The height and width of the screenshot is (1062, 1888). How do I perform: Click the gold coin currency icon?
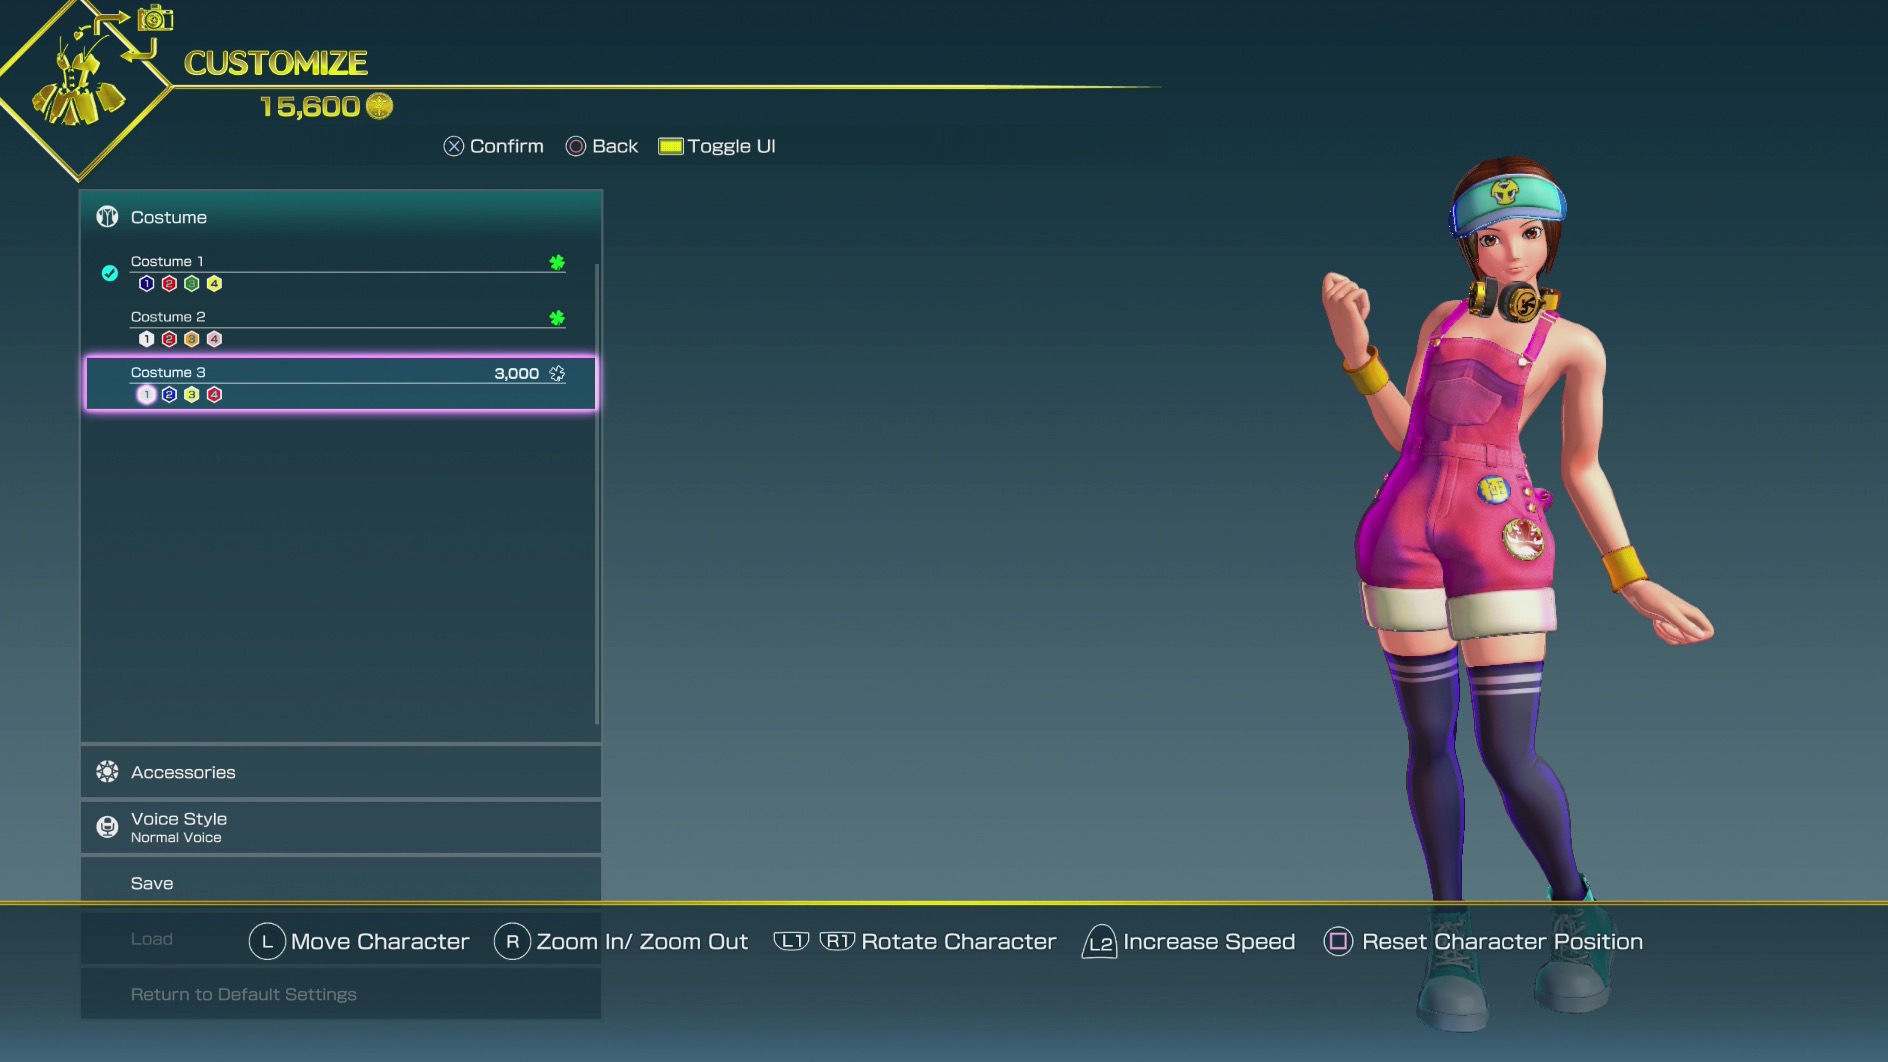[x=379, y=106]
